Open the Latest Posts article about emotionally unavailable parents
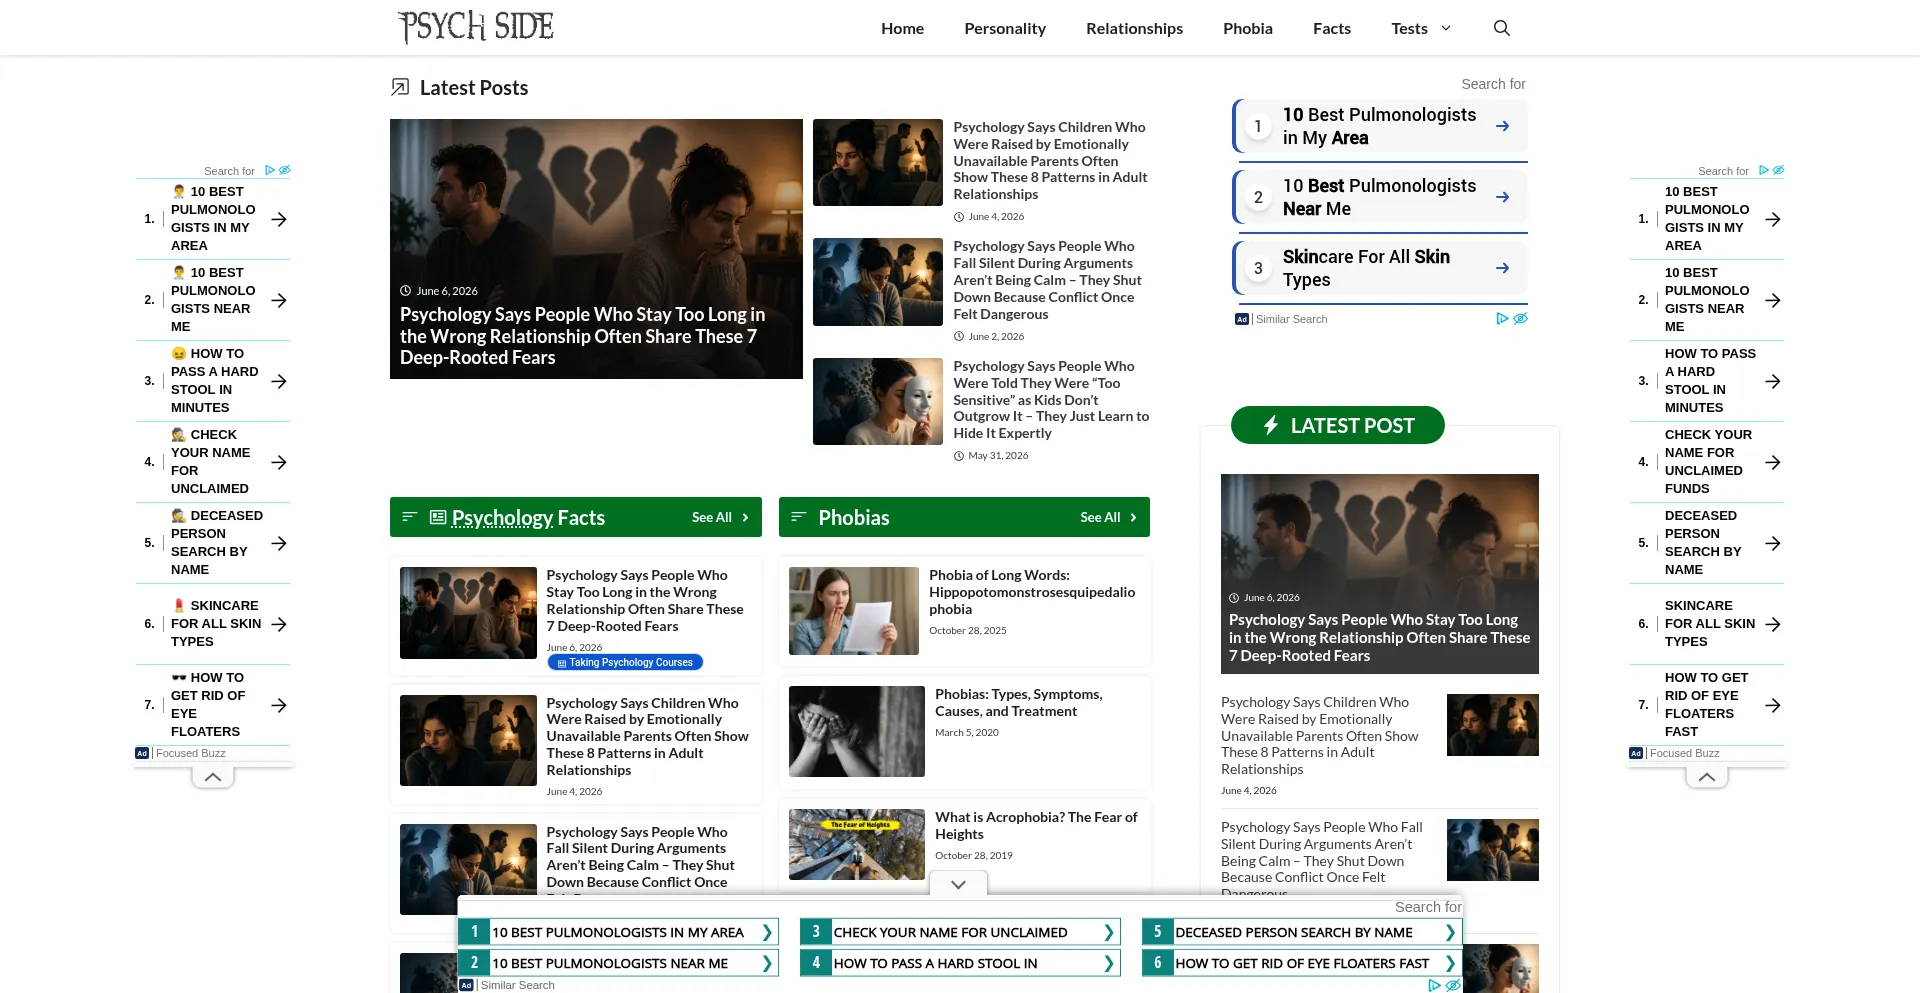The image size is (1920, 993). pos(1050,161)
